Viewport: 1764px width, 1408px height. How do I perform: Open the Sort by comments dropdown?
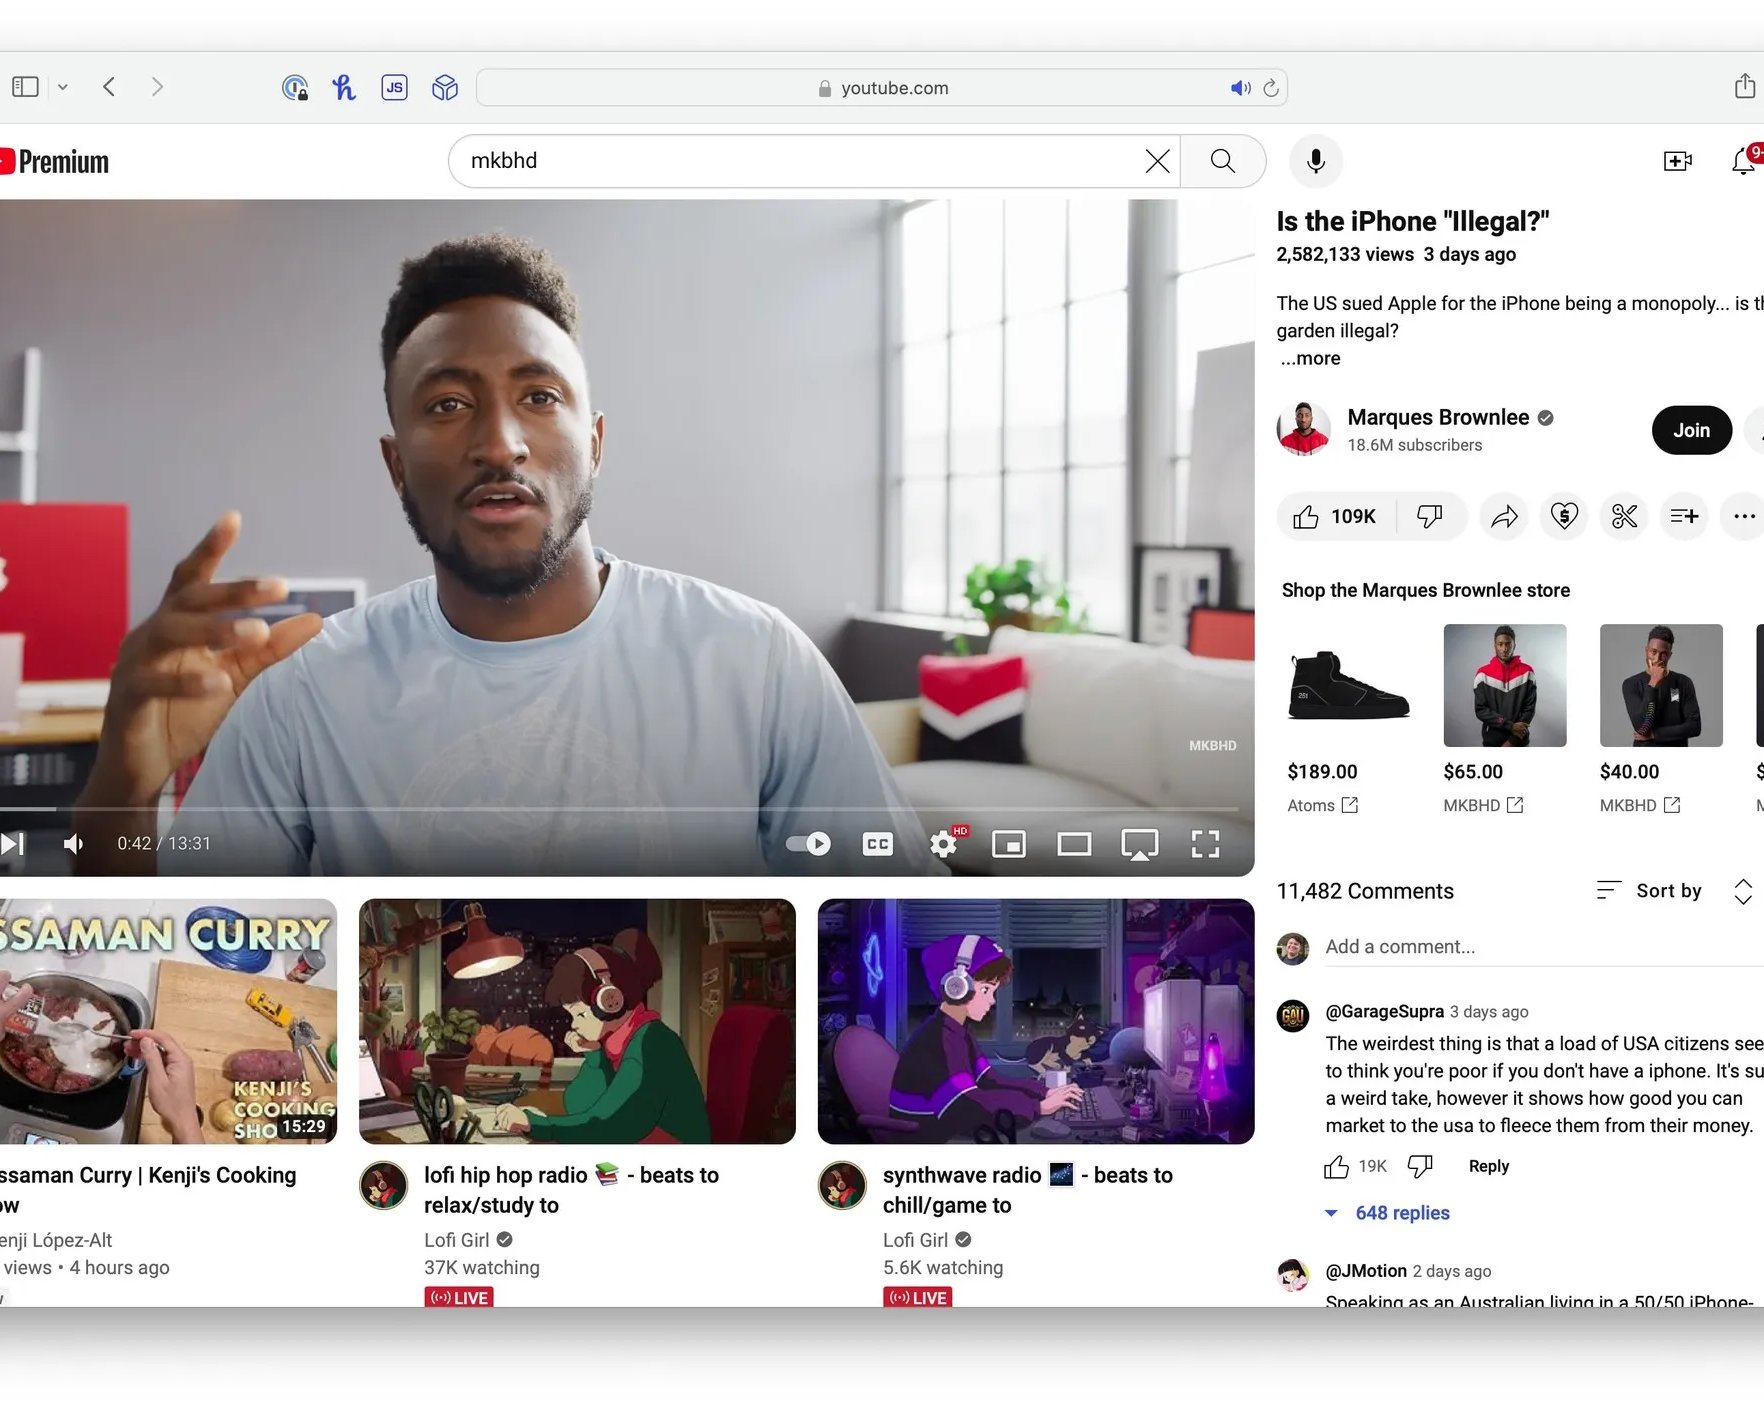1649,890
